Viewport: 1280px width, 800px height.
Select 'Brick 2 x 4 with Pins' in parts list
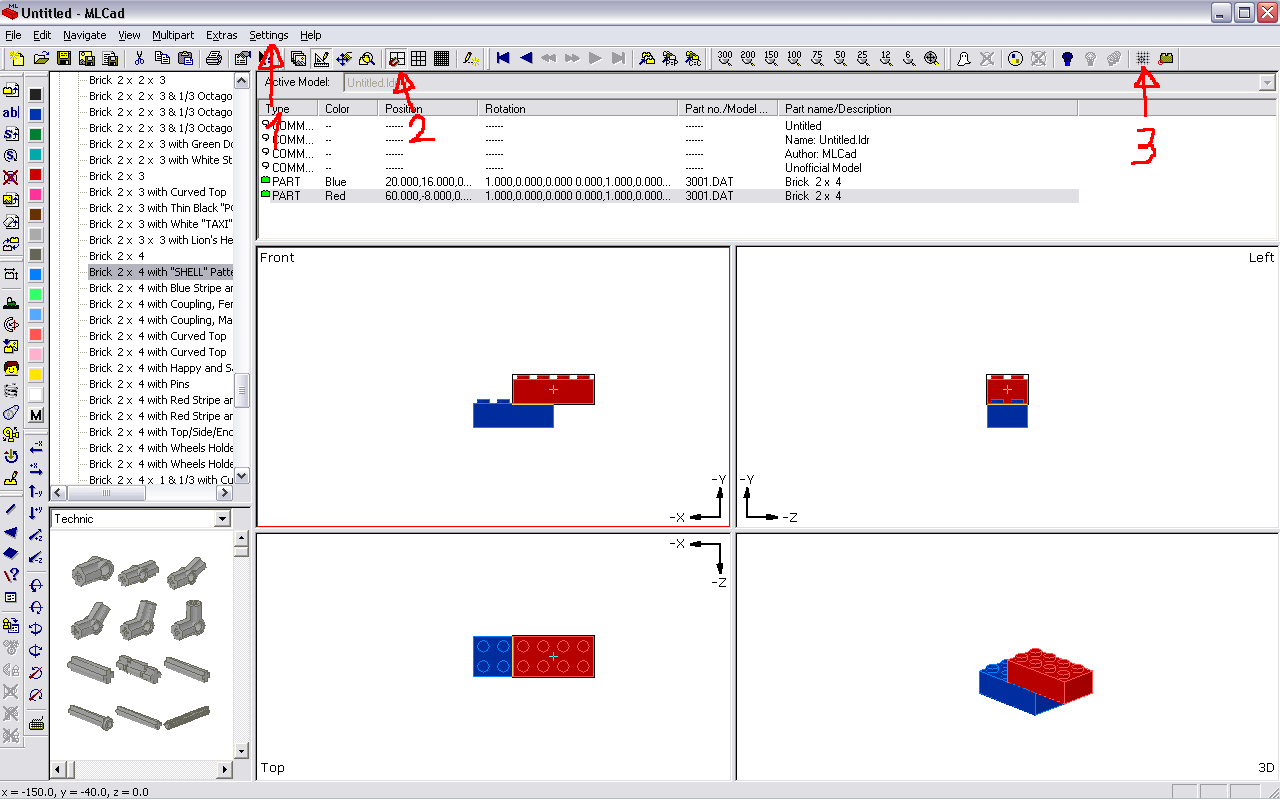[139, 384]
